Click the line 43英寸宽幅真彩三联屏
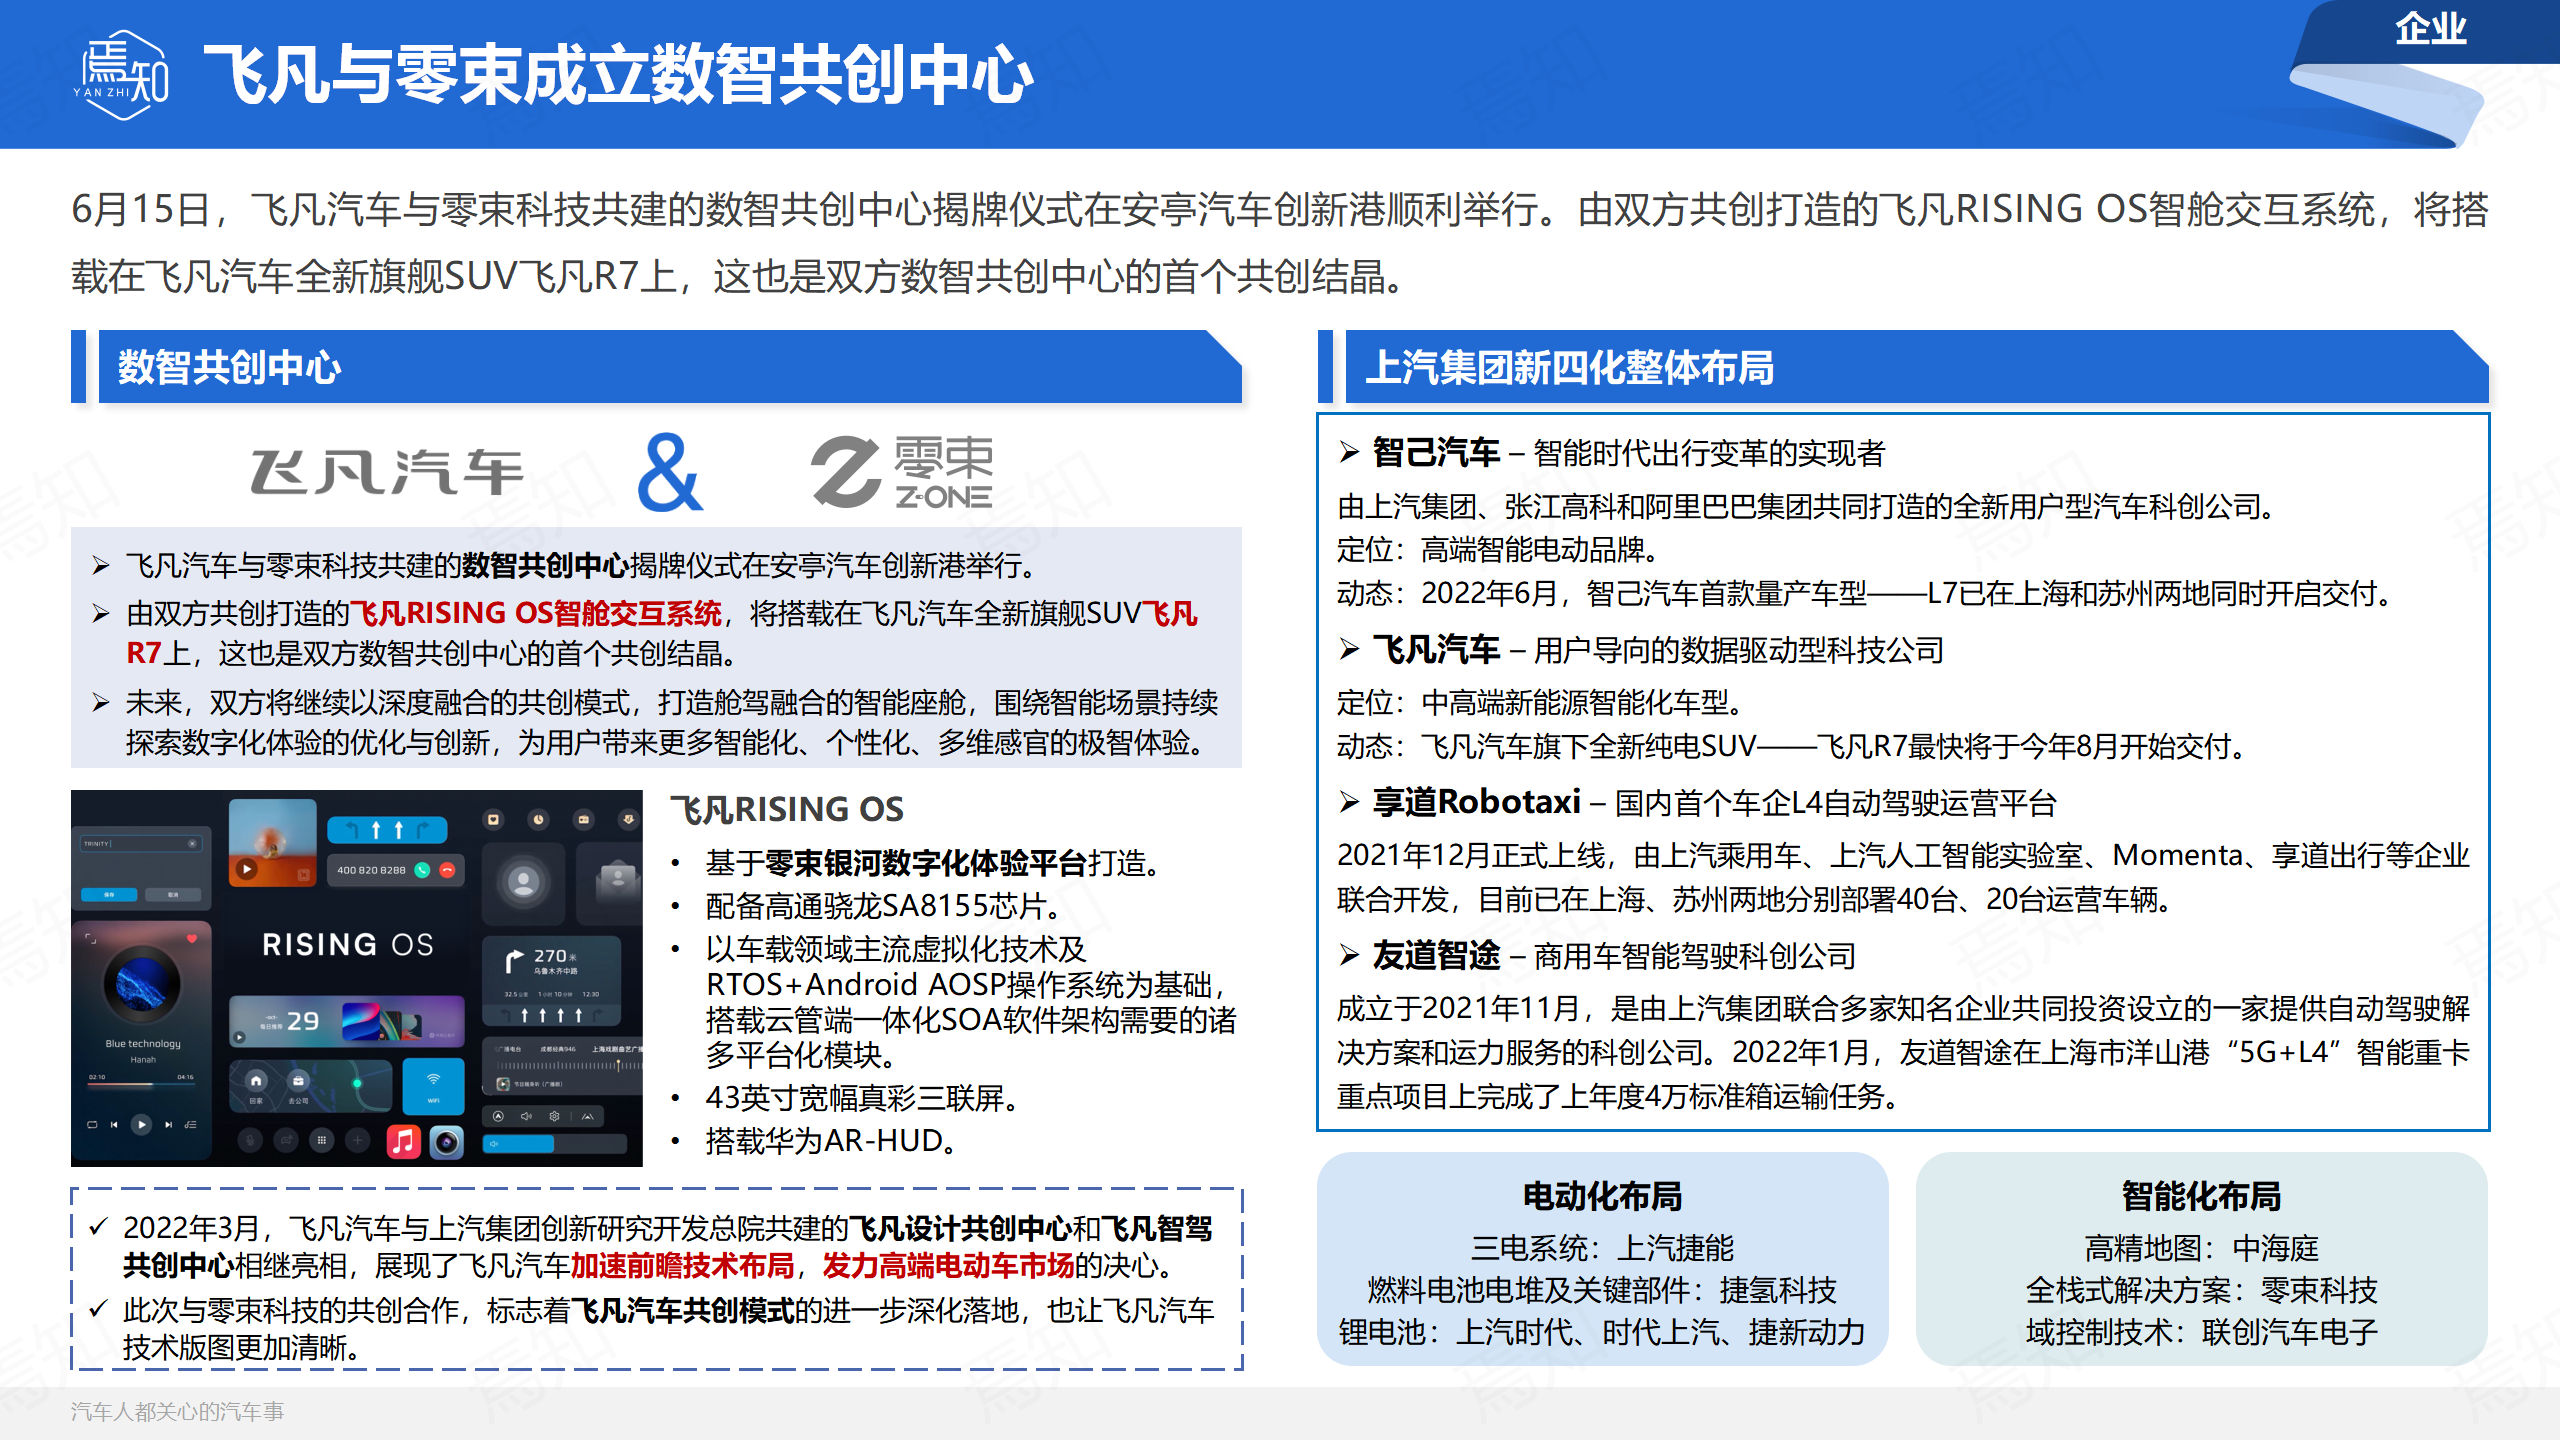The height and width of the screenshot is (1440, 2560). 862,1098
